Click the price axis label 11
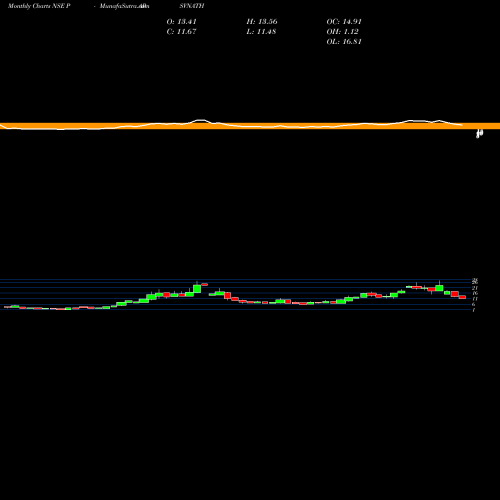Screen dimensions: 500x500 click(x=475, y=299)
